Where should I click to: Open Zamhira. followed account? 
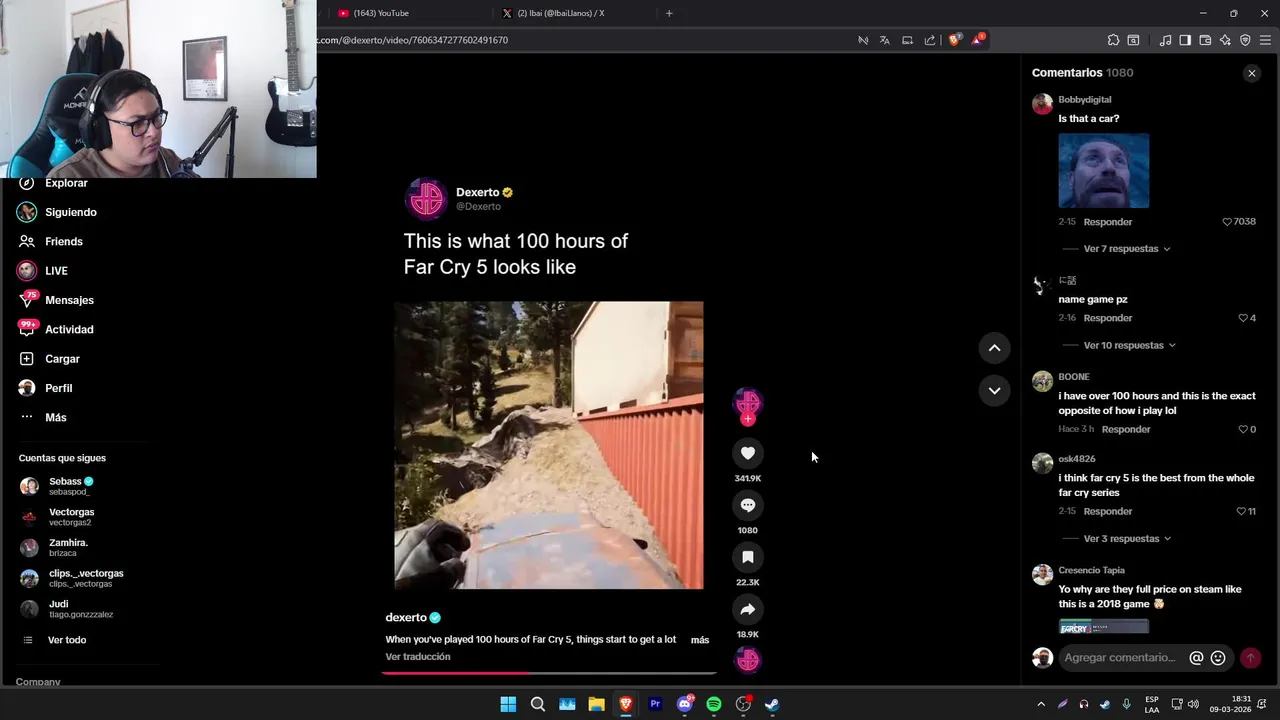tap(68, 547)
